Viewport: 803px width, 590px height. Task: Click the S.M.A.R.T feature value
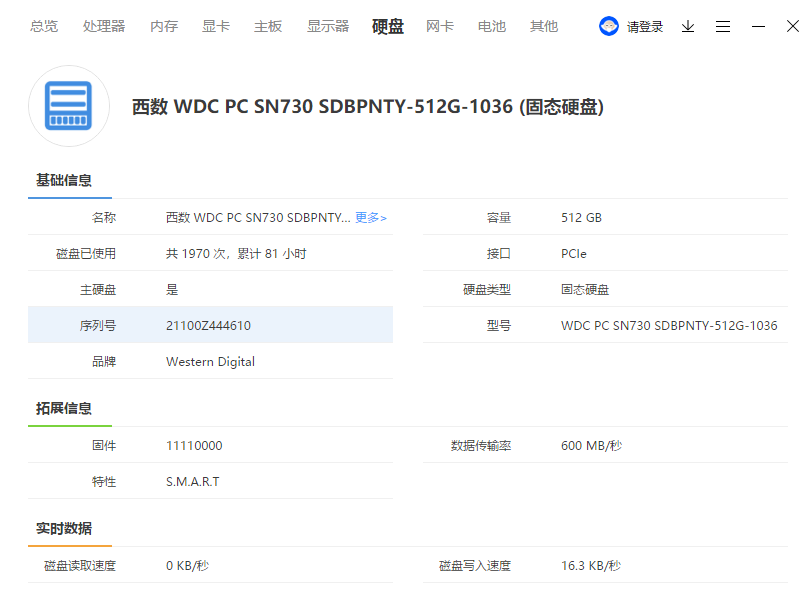[x=193, y=481]
